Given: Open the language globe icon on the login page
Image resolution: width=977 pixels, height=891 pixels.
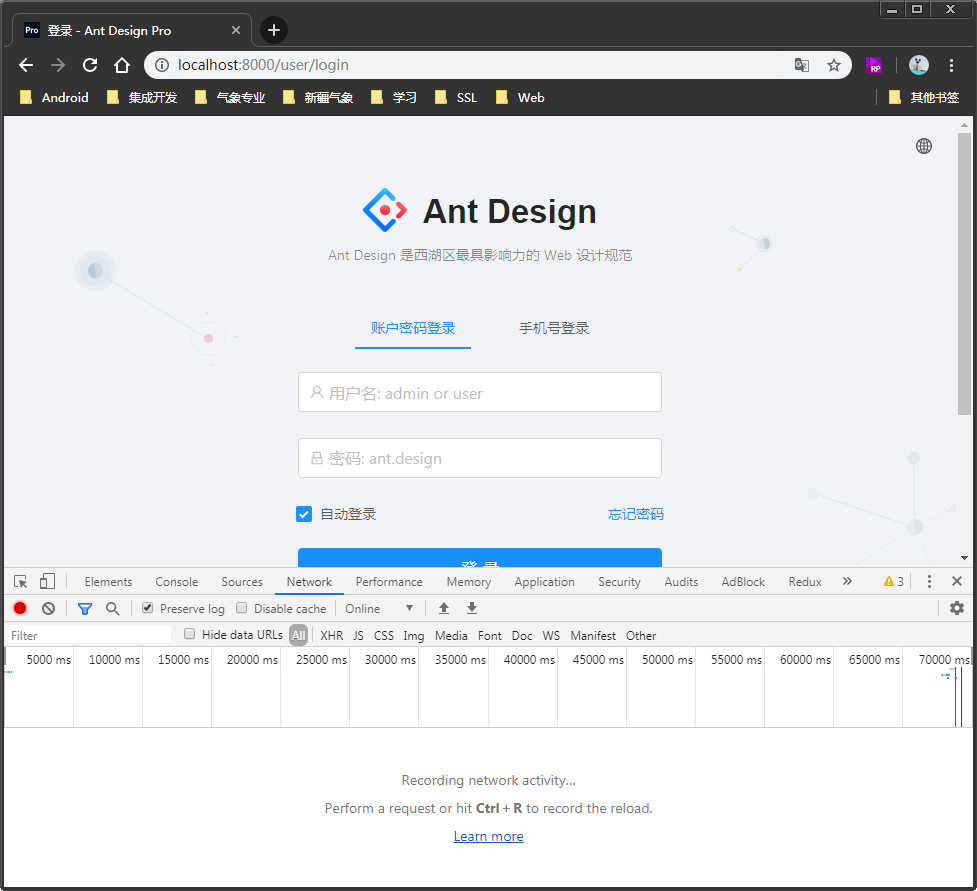Looking at the screenshot, I should (923, 146).
